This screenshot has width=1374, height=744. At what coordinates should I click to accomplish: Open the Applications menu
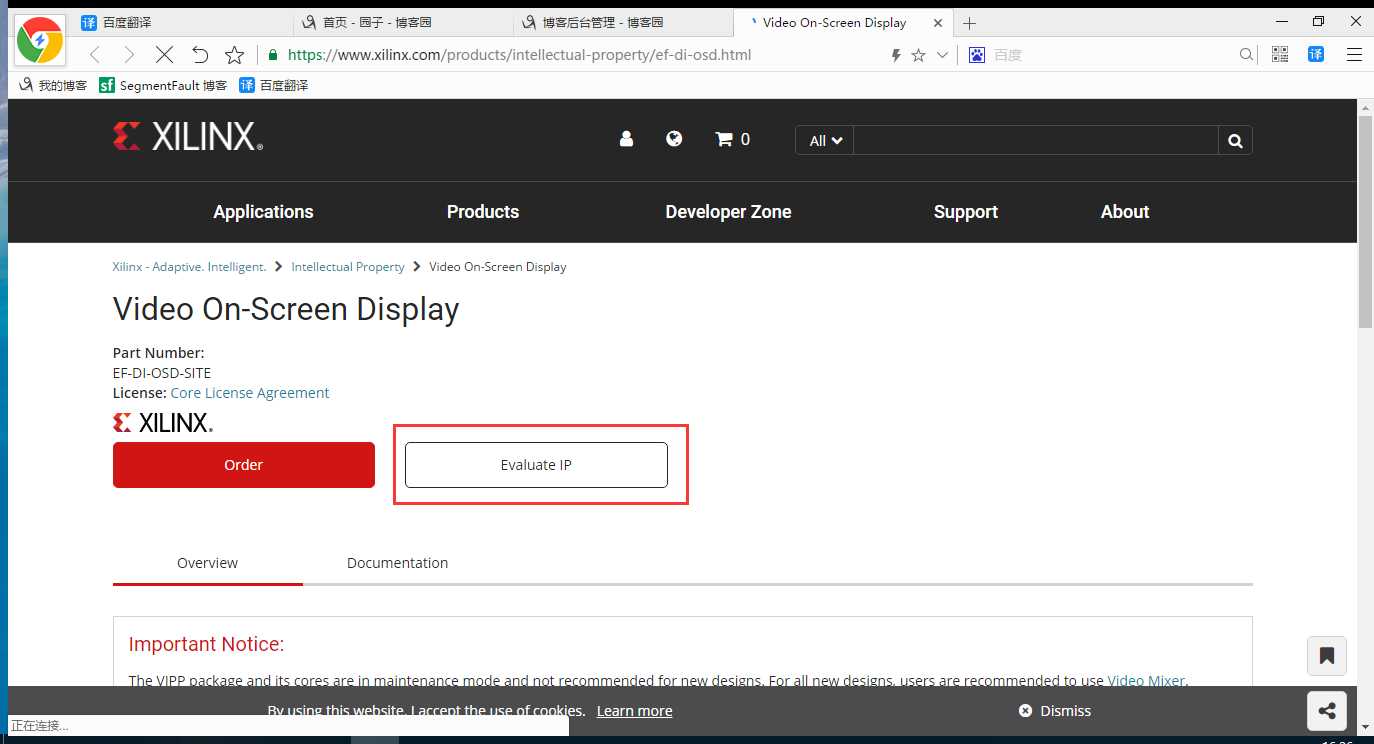pos(263,212)
